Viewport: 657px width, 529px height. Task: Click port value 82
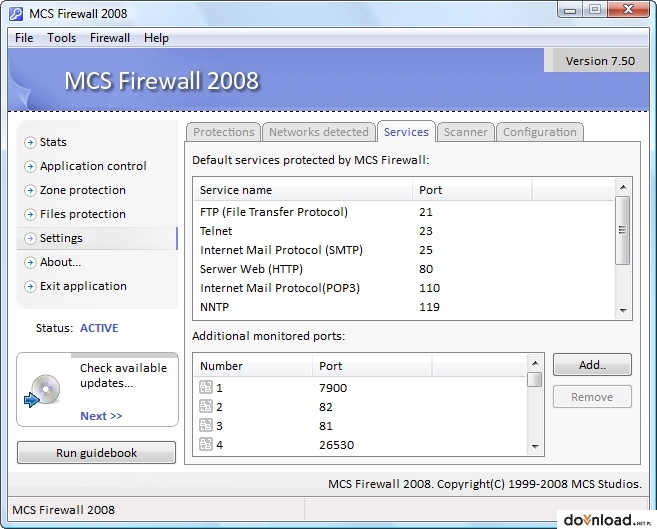tap(326, 407)
